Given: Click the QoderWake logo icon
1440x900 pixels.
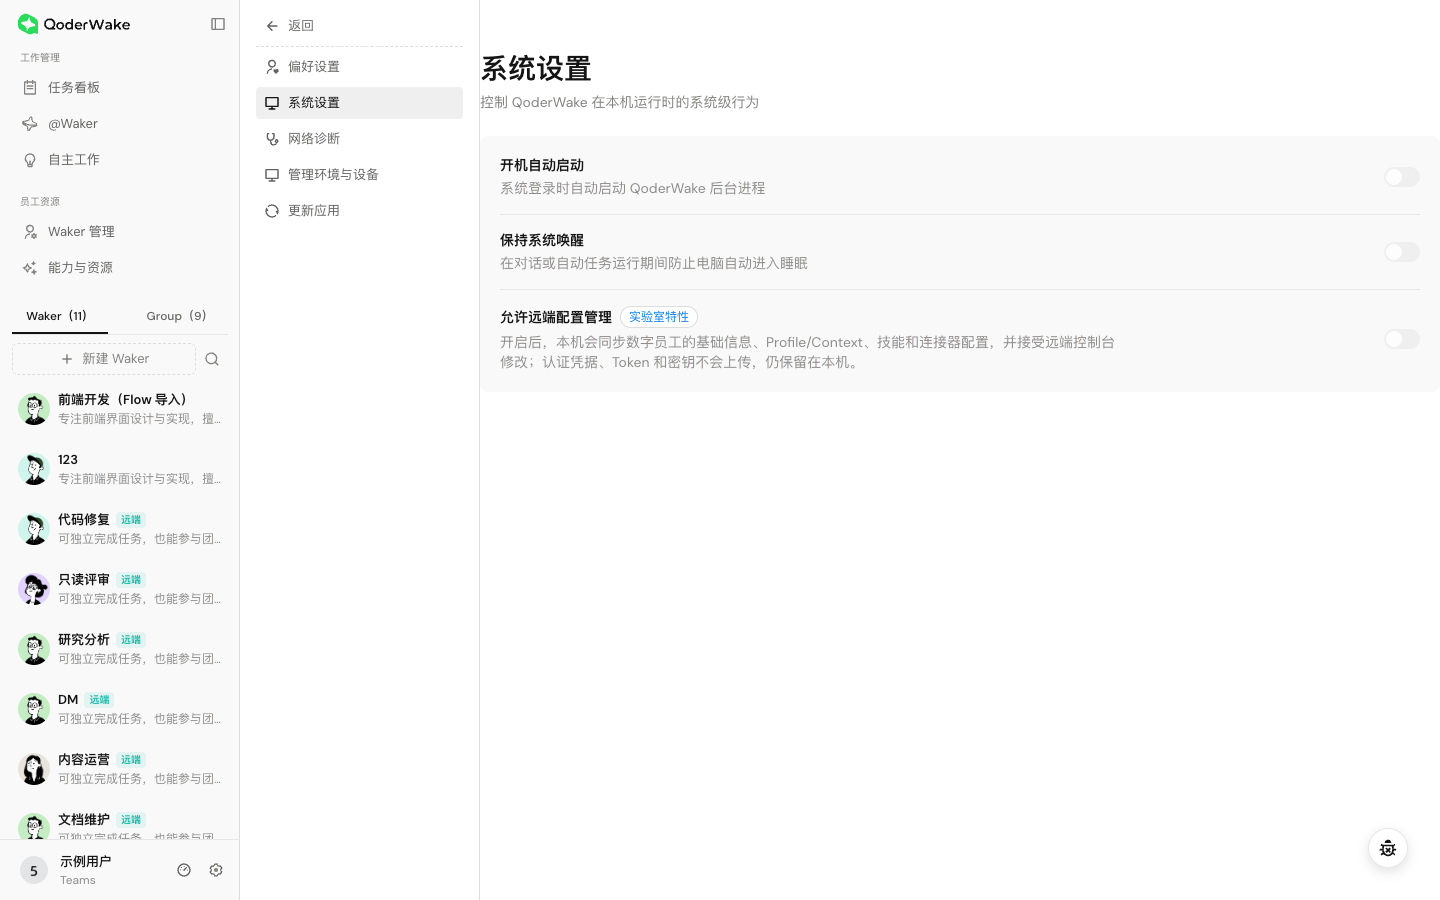Looking at the screenshot, I should click(28, 24).
